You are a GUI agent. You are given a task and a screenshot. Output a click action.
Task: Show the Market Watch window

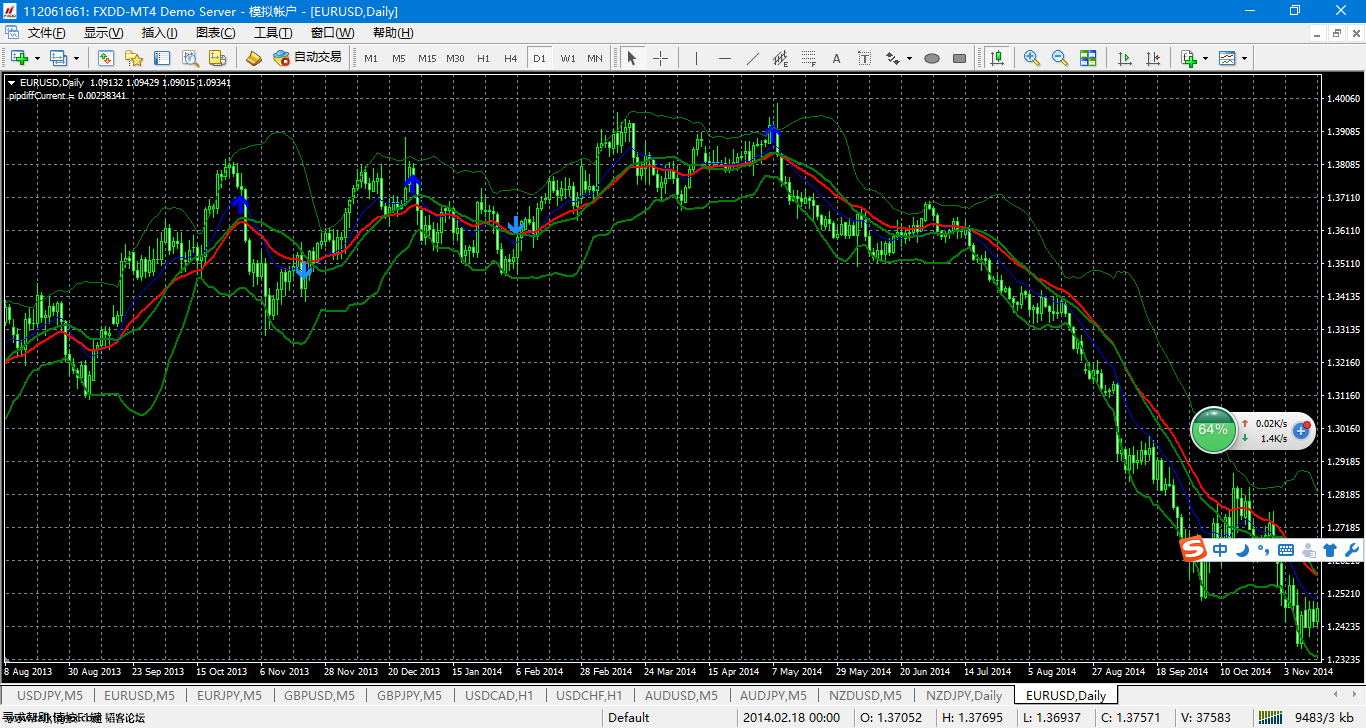[106, 58]
